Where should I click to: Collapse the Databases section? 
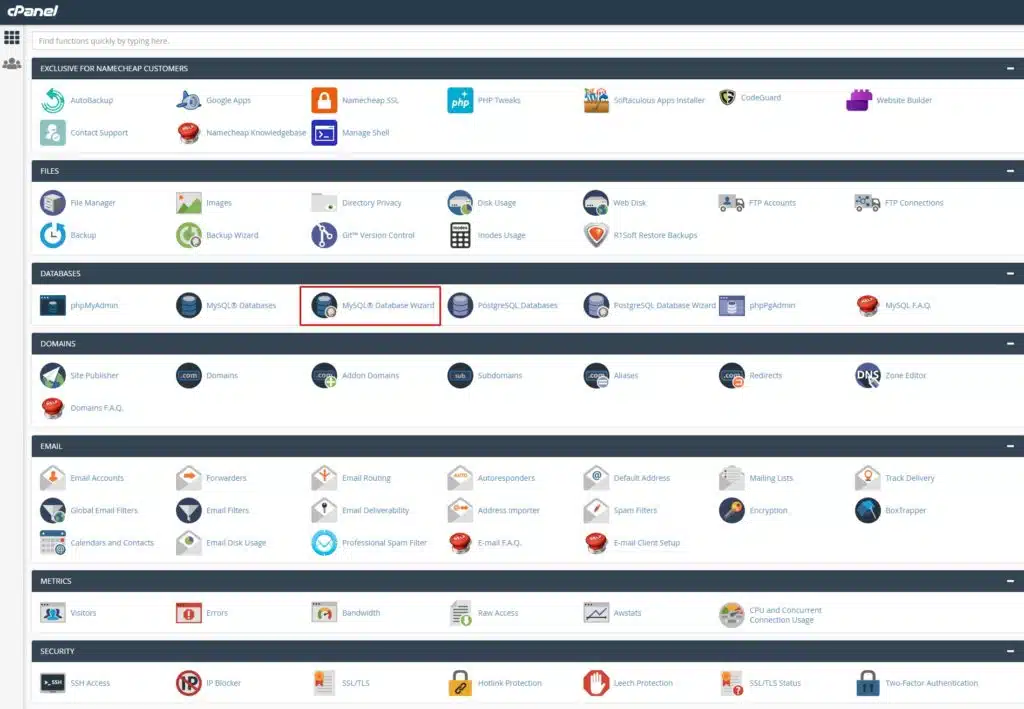(x=1010, y=274)
